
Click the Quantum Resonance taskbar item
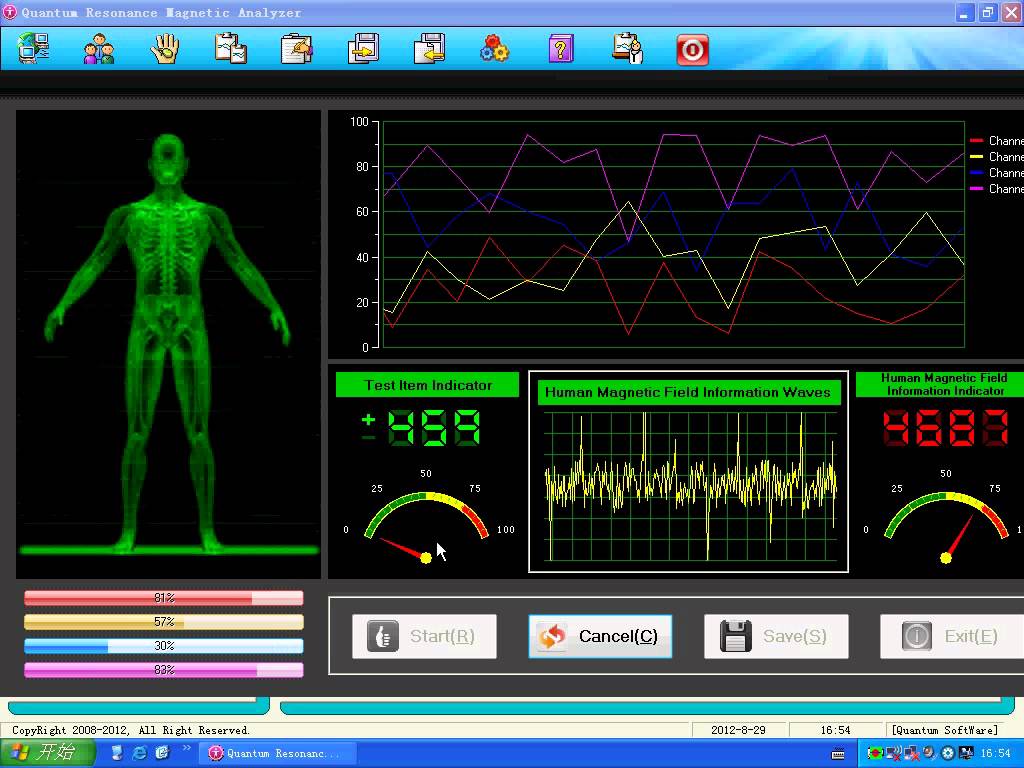pos(277,753)
